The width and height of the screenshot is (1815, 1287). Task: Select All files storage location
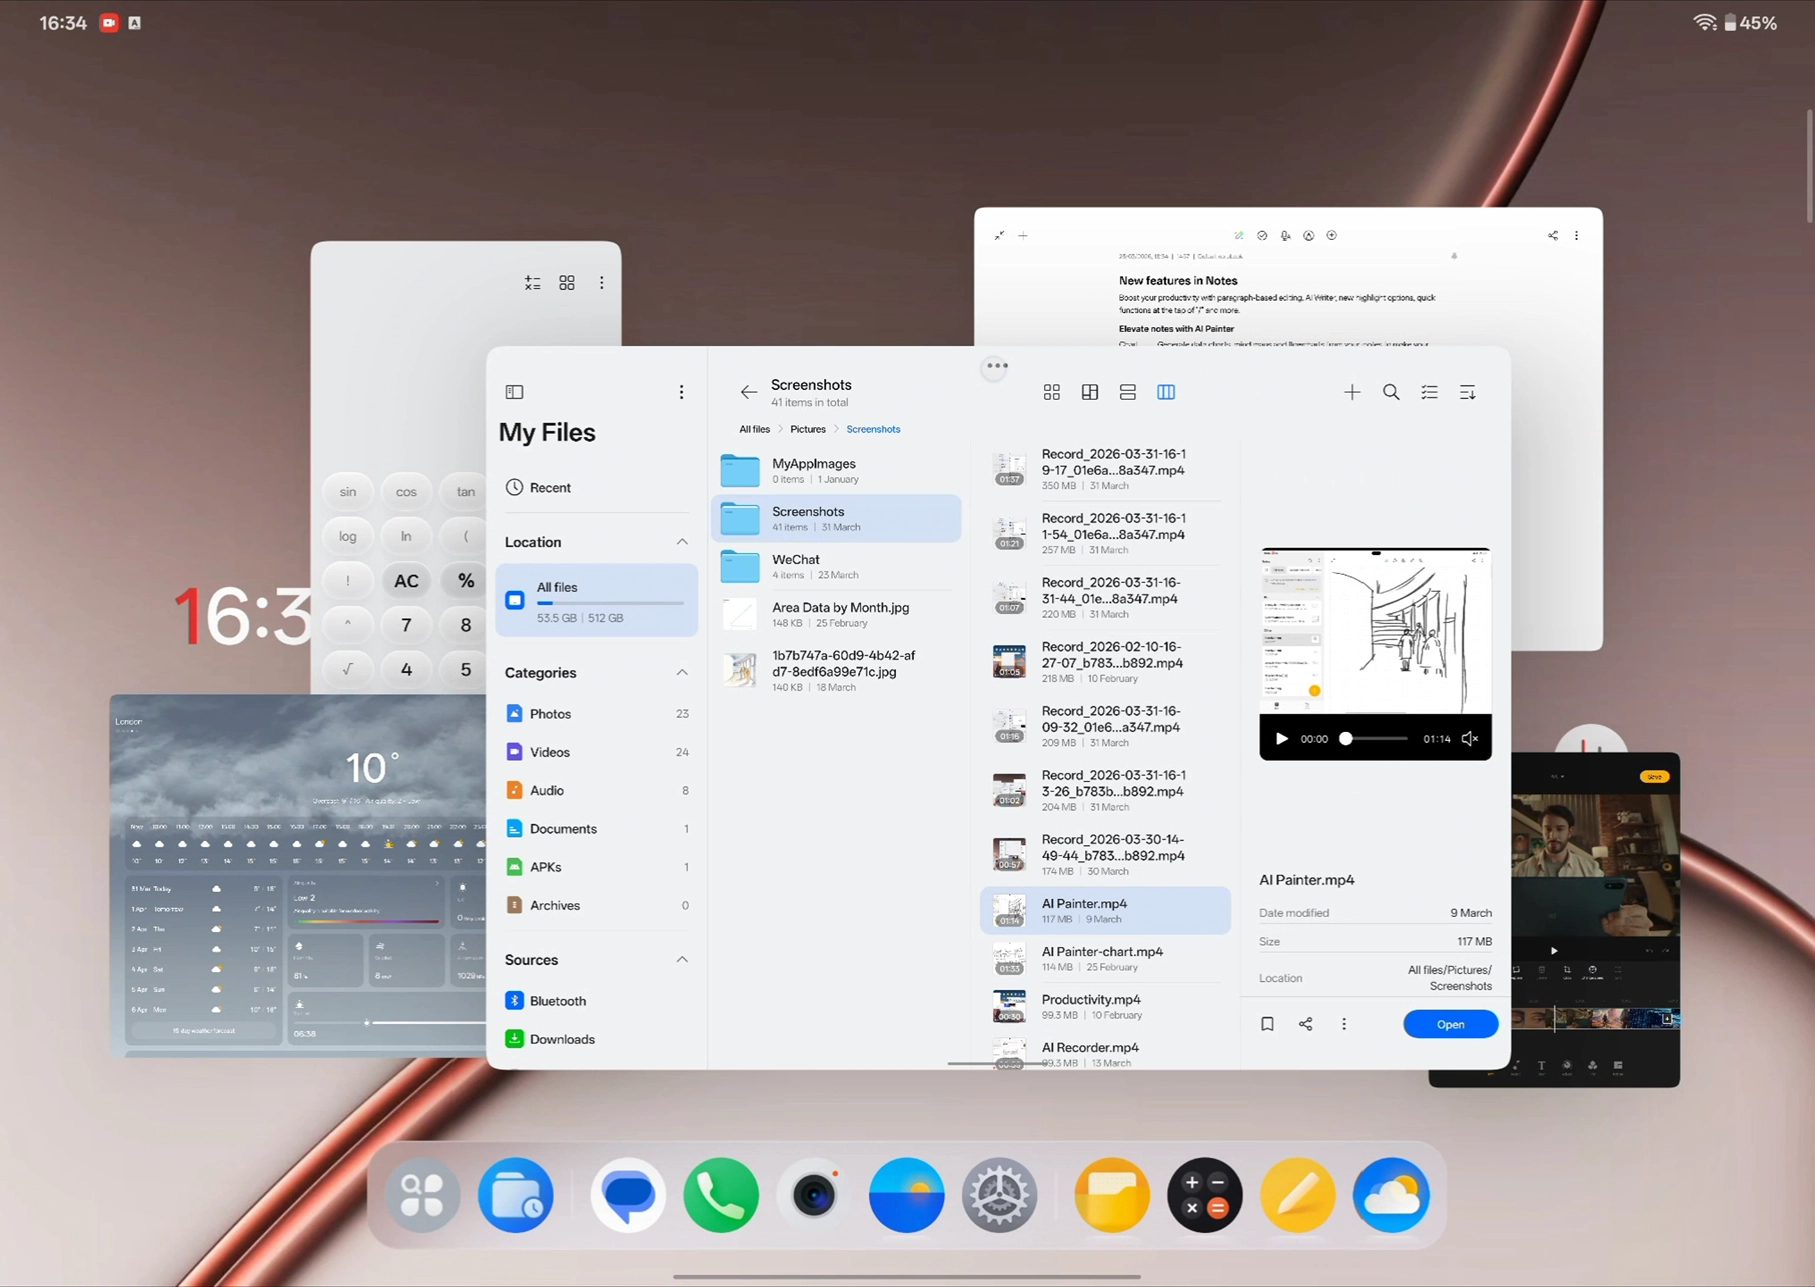(x=596, y=600)
